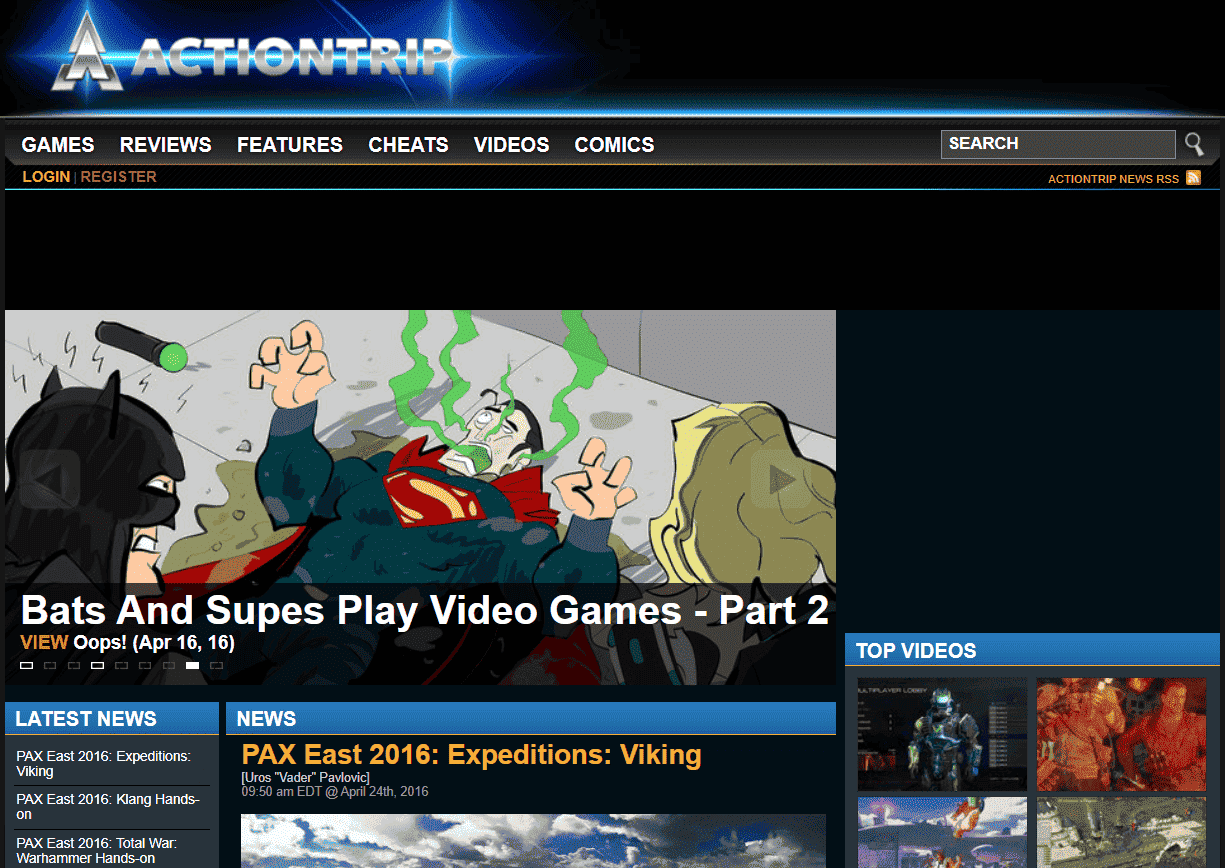Open the red-toned top video thumbnail
Screen dimensions: 1225x868
point(1121,735)
